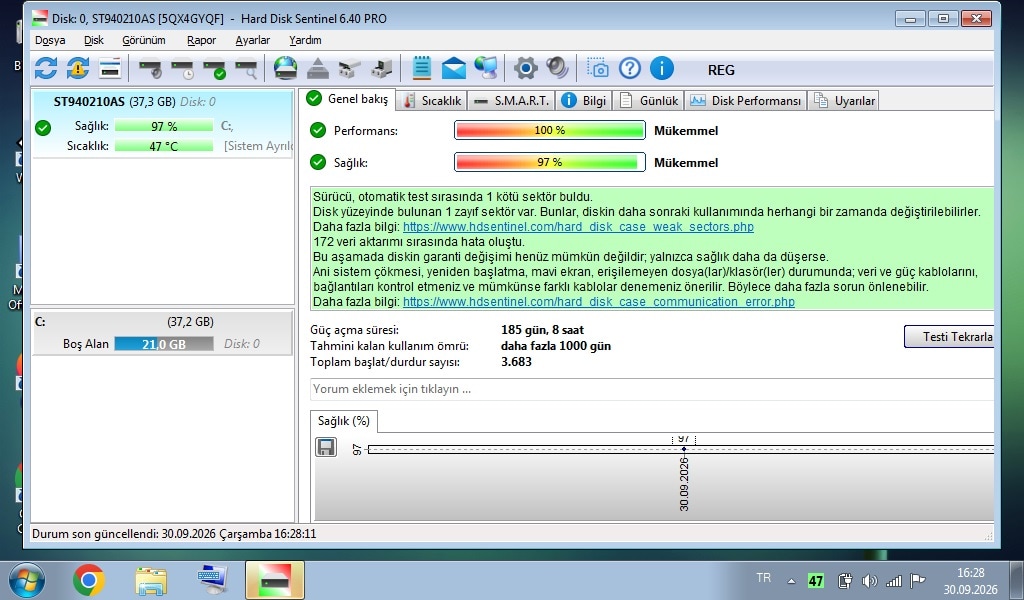Click the volume speaker tray icon
The height and width of the screenshot is (600, 1024).
tap(869, 581)
